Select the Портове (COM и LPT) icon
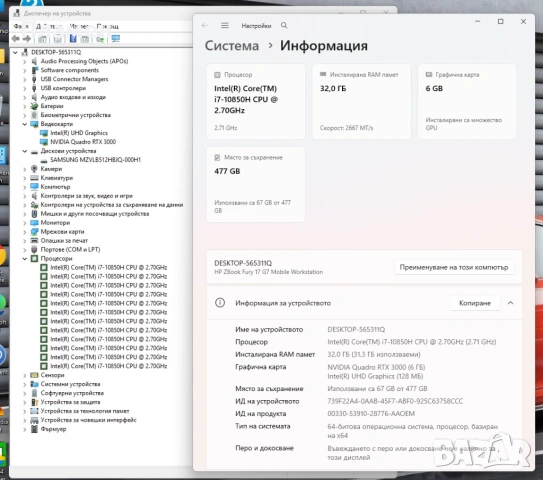This screenshot has width=543, height=480. click(x=34, y=250)
